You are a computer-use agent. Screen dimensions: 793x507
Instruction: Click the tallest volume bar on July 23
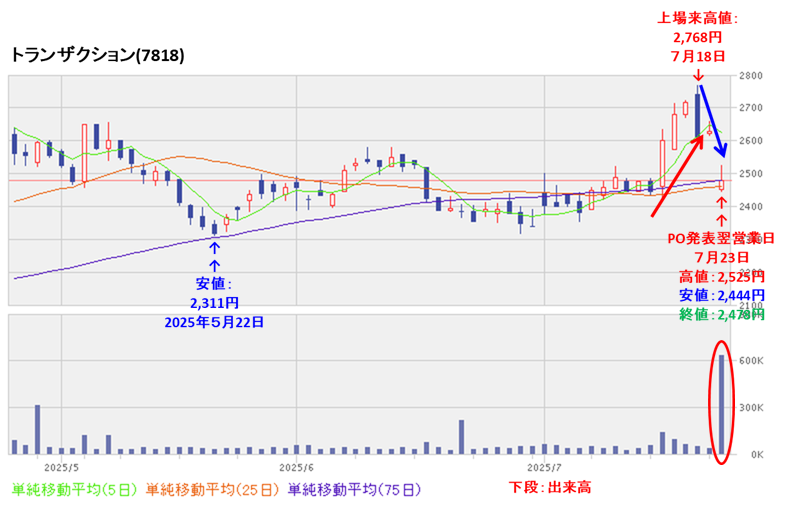[722, 404]
